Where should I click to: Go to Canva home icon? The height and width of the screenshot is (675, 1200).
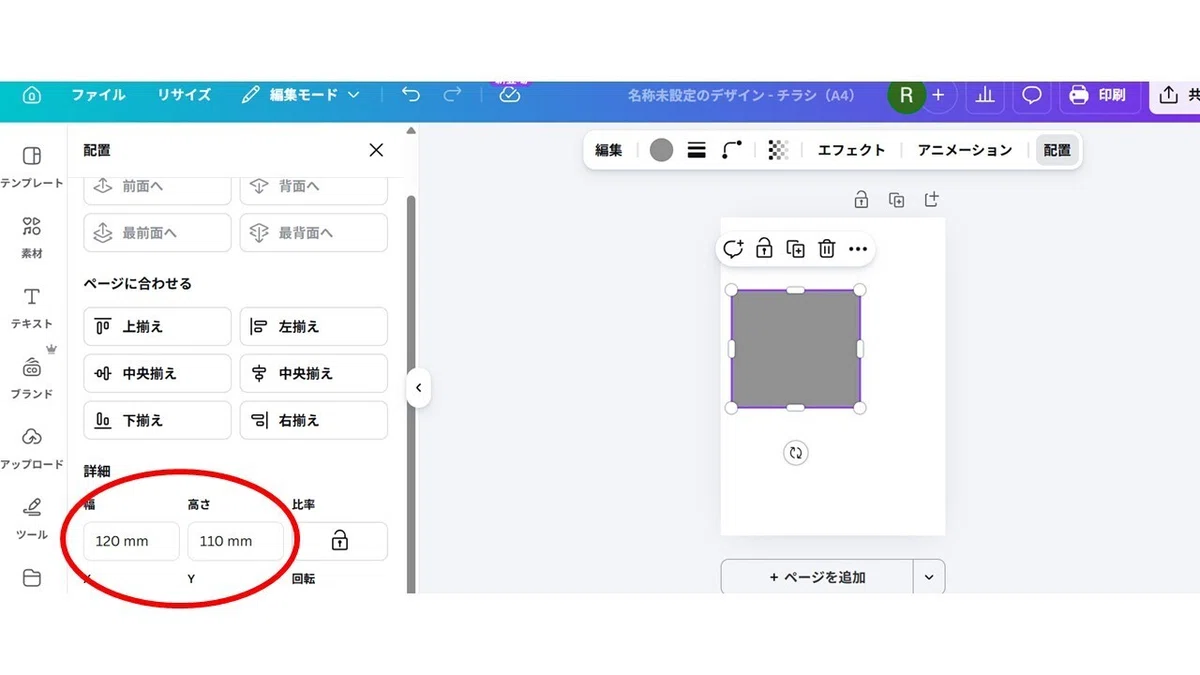(32, 95)
